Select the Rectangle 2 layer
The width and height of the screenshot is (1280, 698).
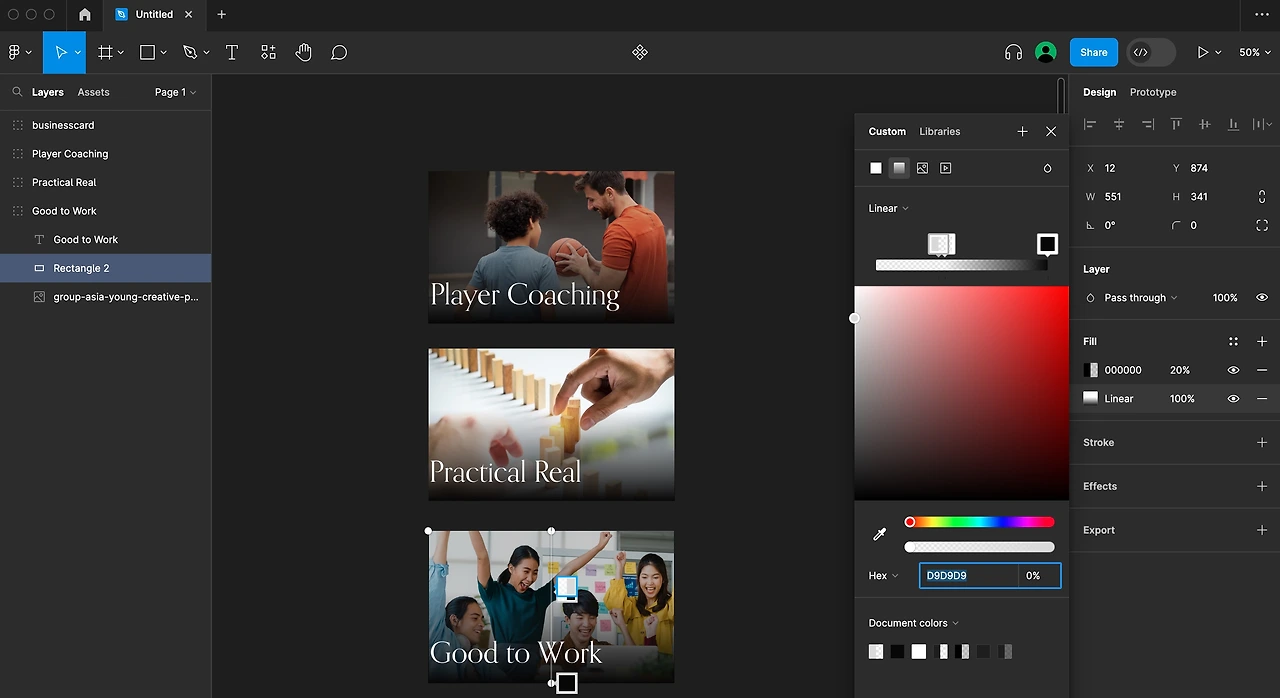pos(105,268)
